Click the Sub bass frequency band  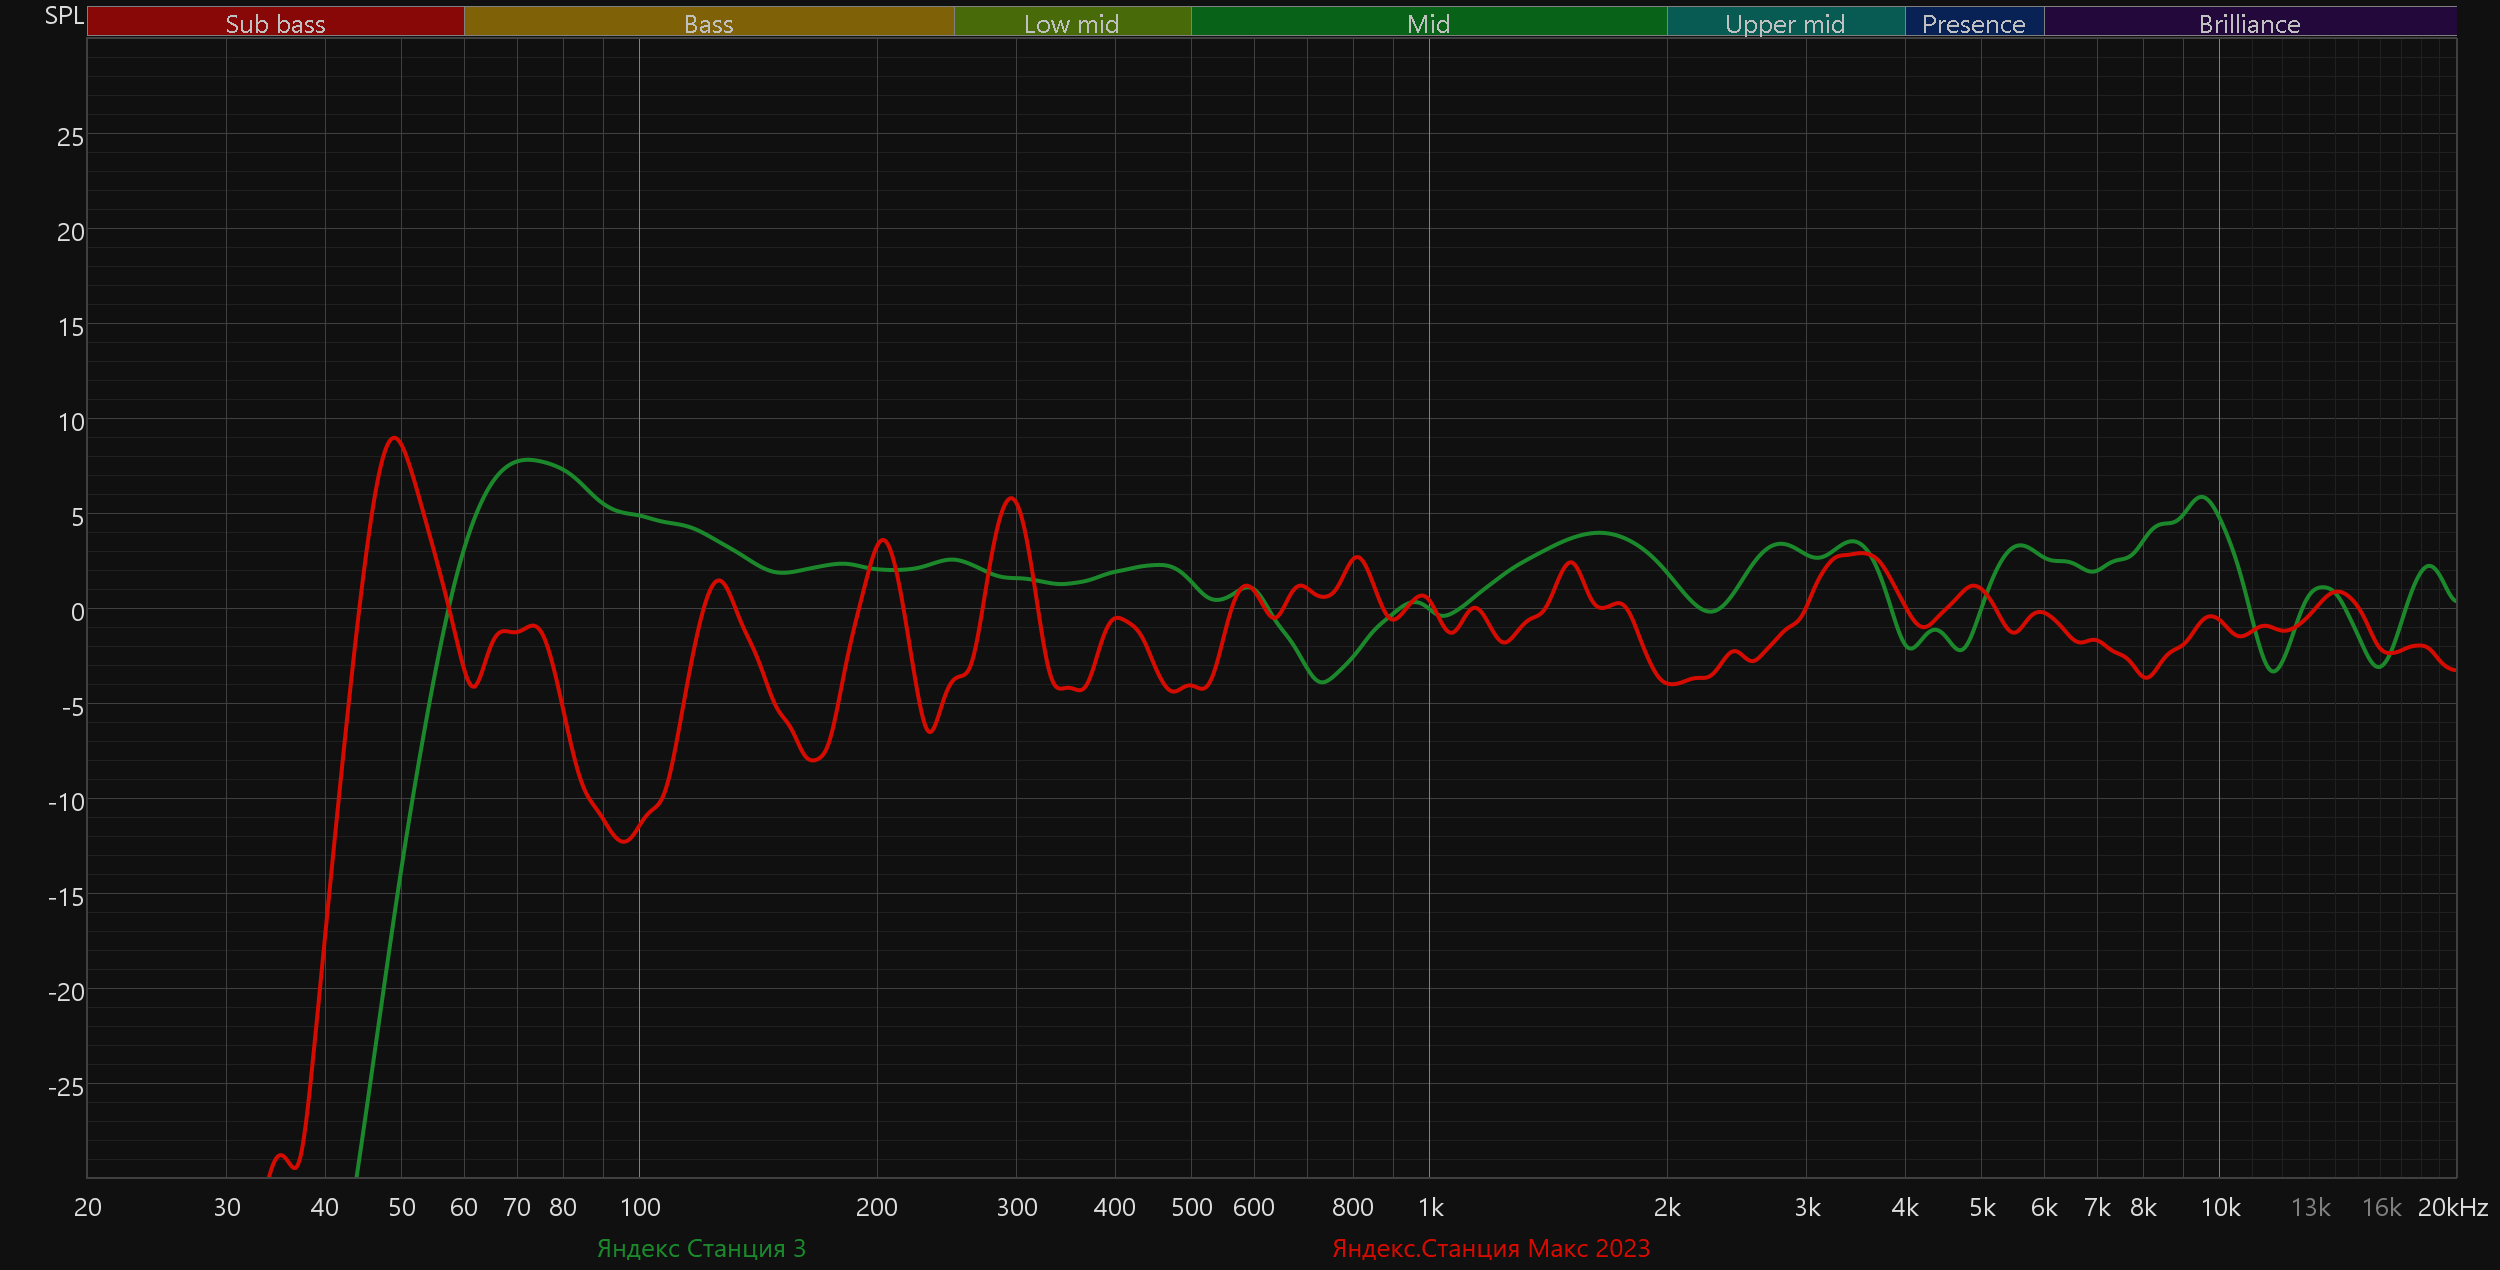[275, 23]
